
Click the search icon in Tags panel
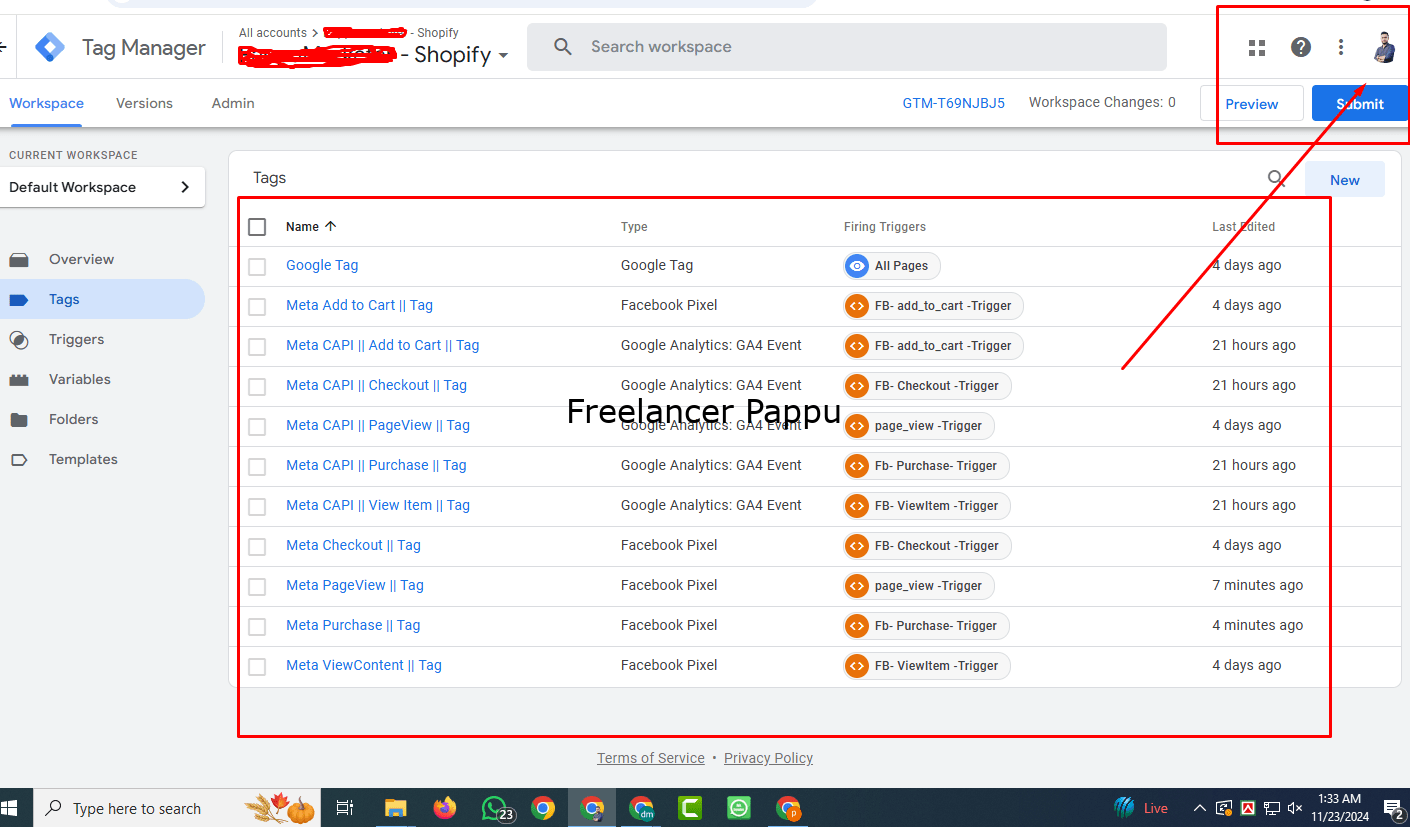1276,179
